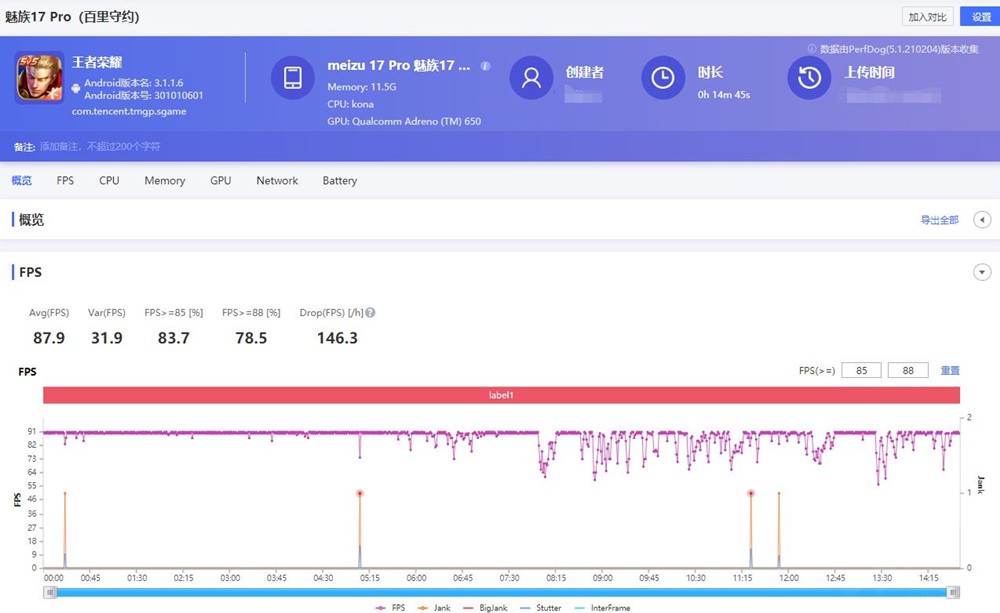Viewport: 1000px width, 613px height.
Task: Click the BigJank marker near 05:15
Action: click(360, 493)
